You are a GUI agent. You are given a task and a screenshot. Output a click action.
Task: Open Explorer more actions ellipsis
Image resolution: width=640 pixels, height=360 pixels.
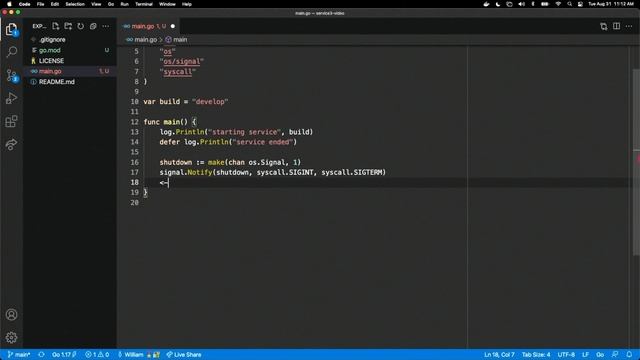(106, 26)
